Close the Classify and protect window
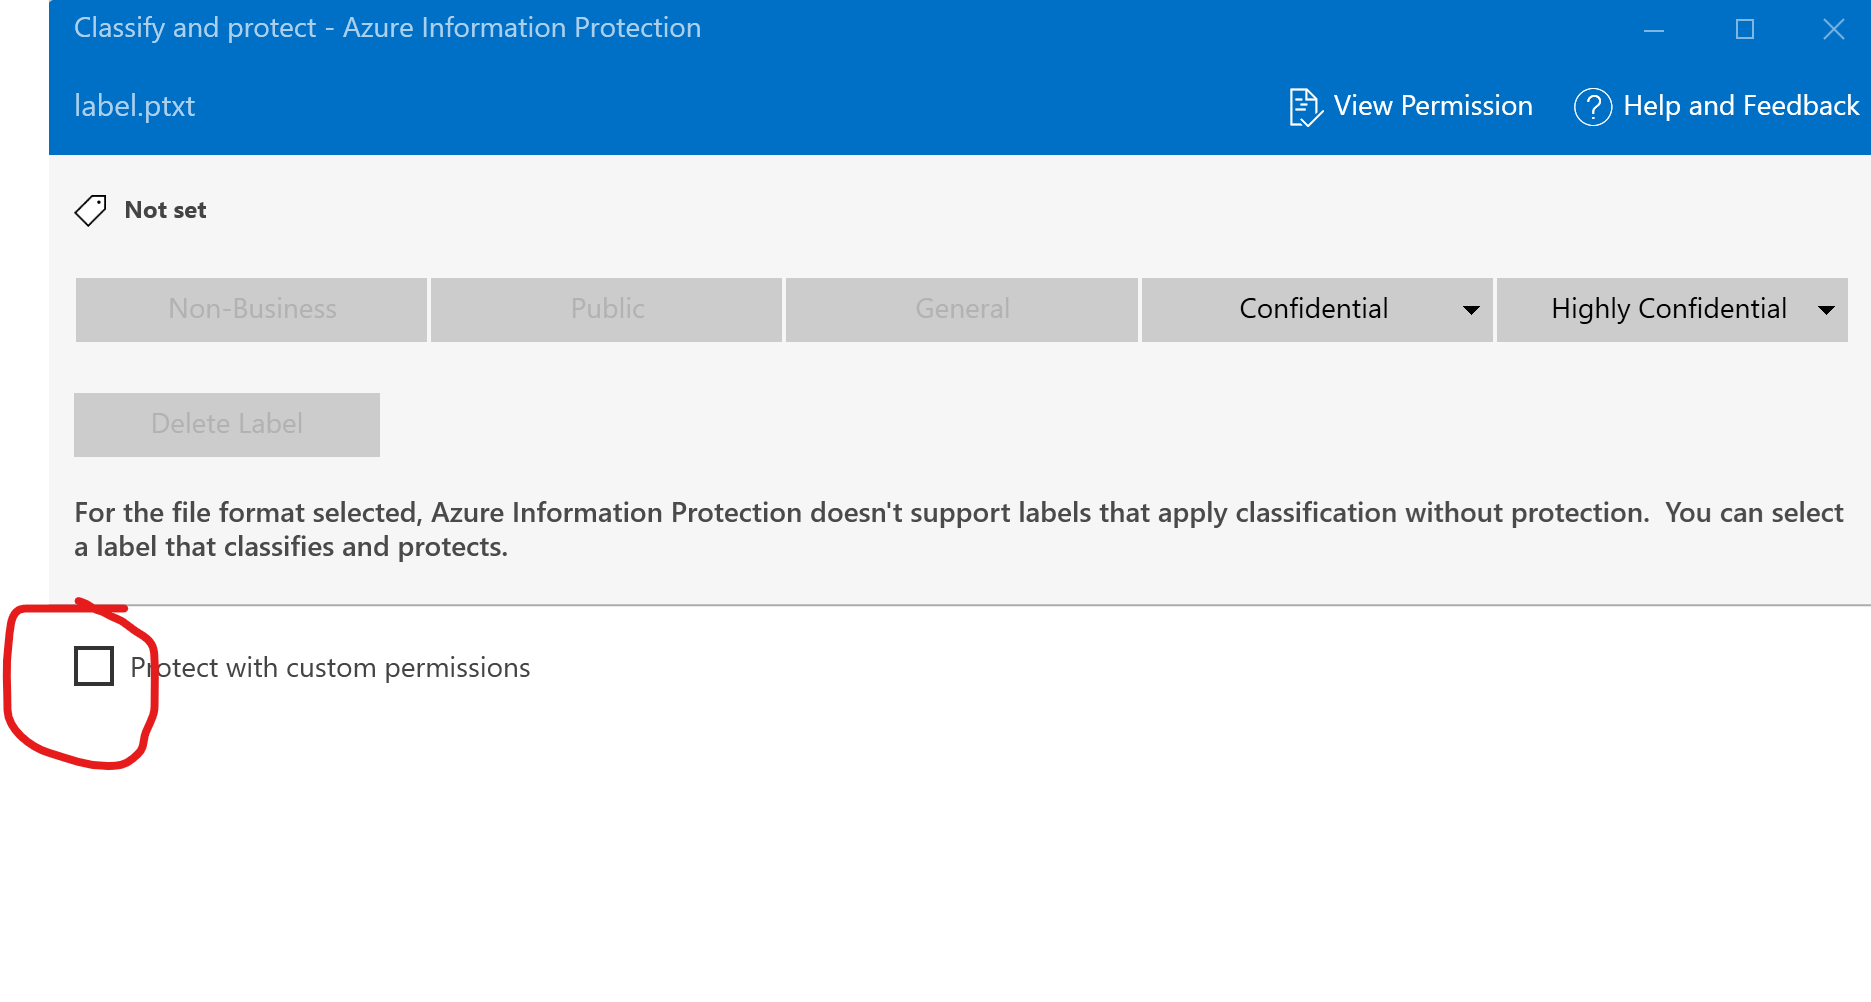This screenshot has width=1871, height=1002. (1834, 30)
